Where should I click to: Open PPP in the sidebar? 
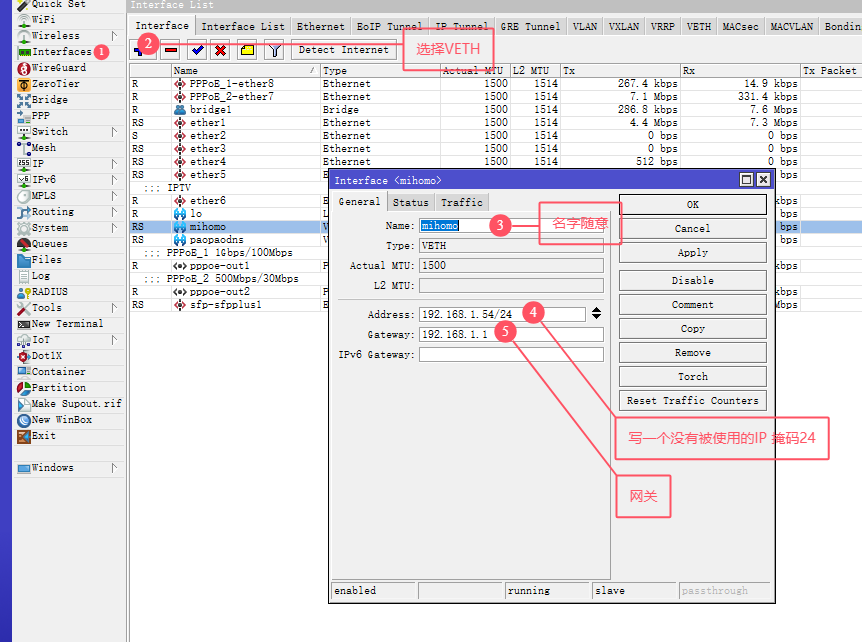41,115
